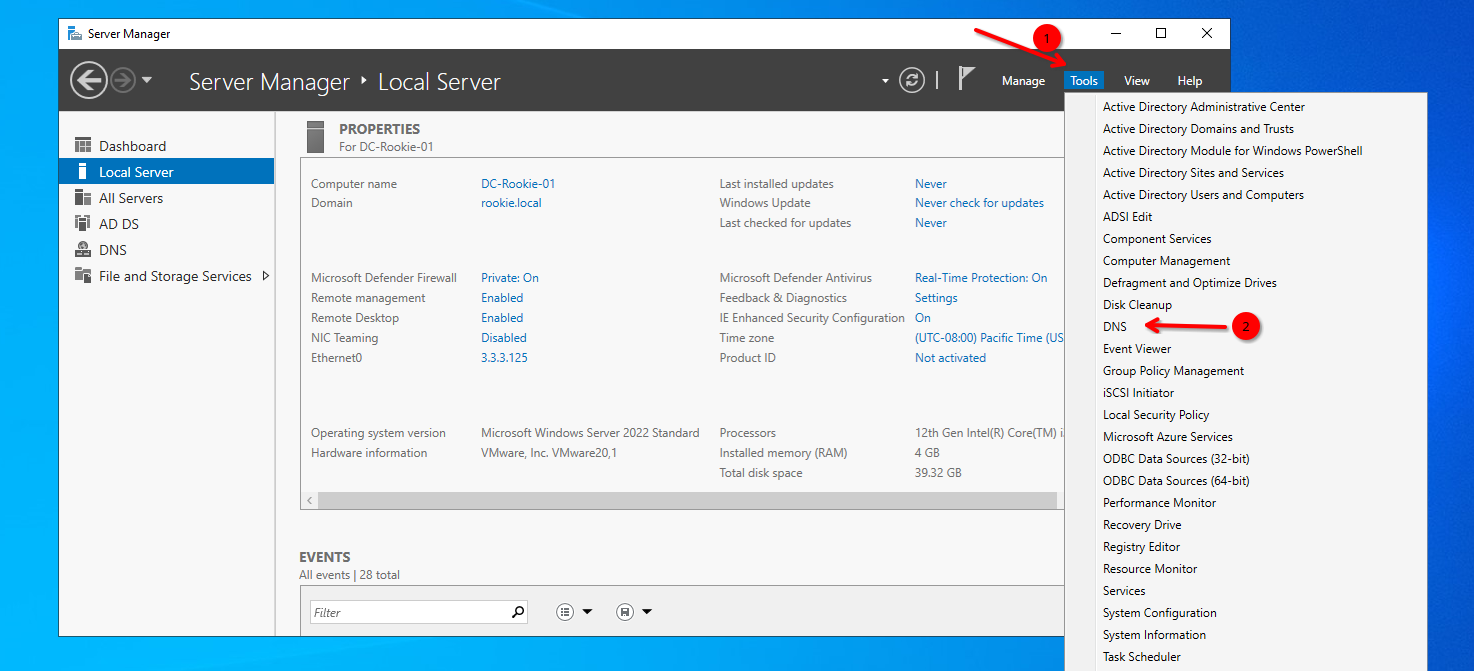Open the Manage menu
Screen dimensions: 1474x671
1023,81
